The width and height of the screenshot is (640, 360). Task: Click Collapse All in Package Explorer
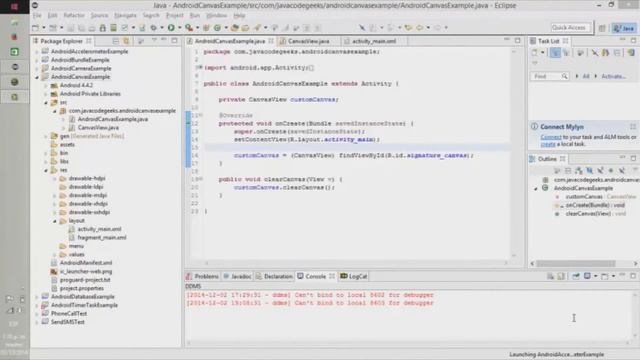click(116, 41)
